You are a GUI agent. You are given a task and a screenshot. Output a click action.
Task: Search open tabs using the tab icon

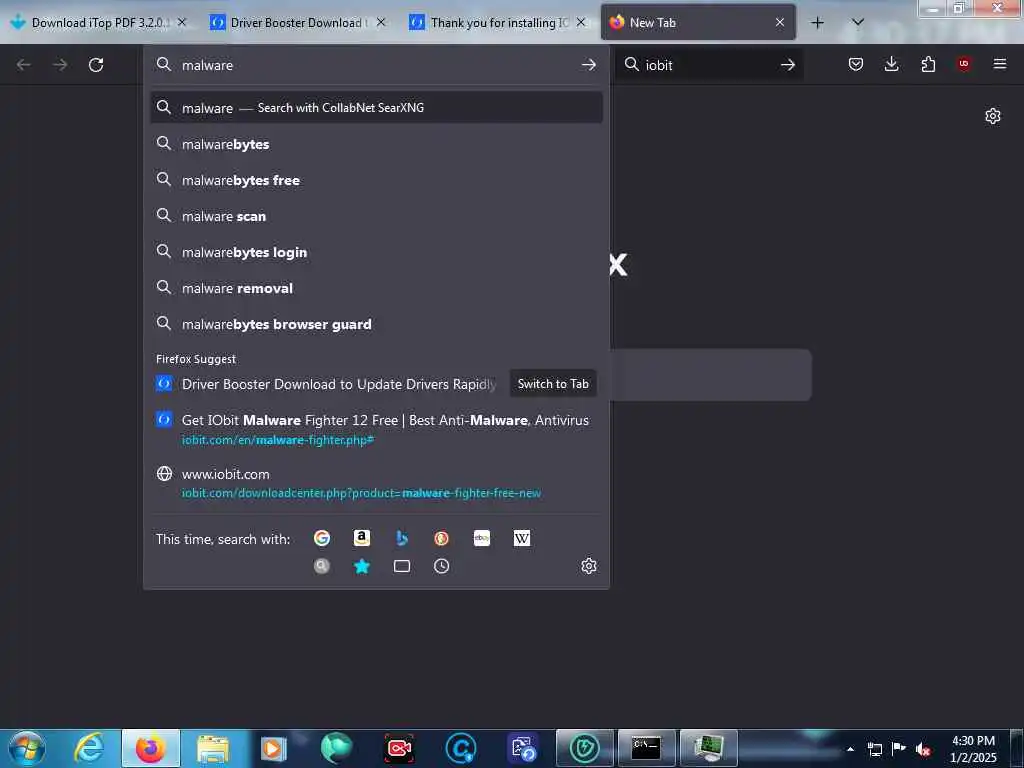(402, 566)
